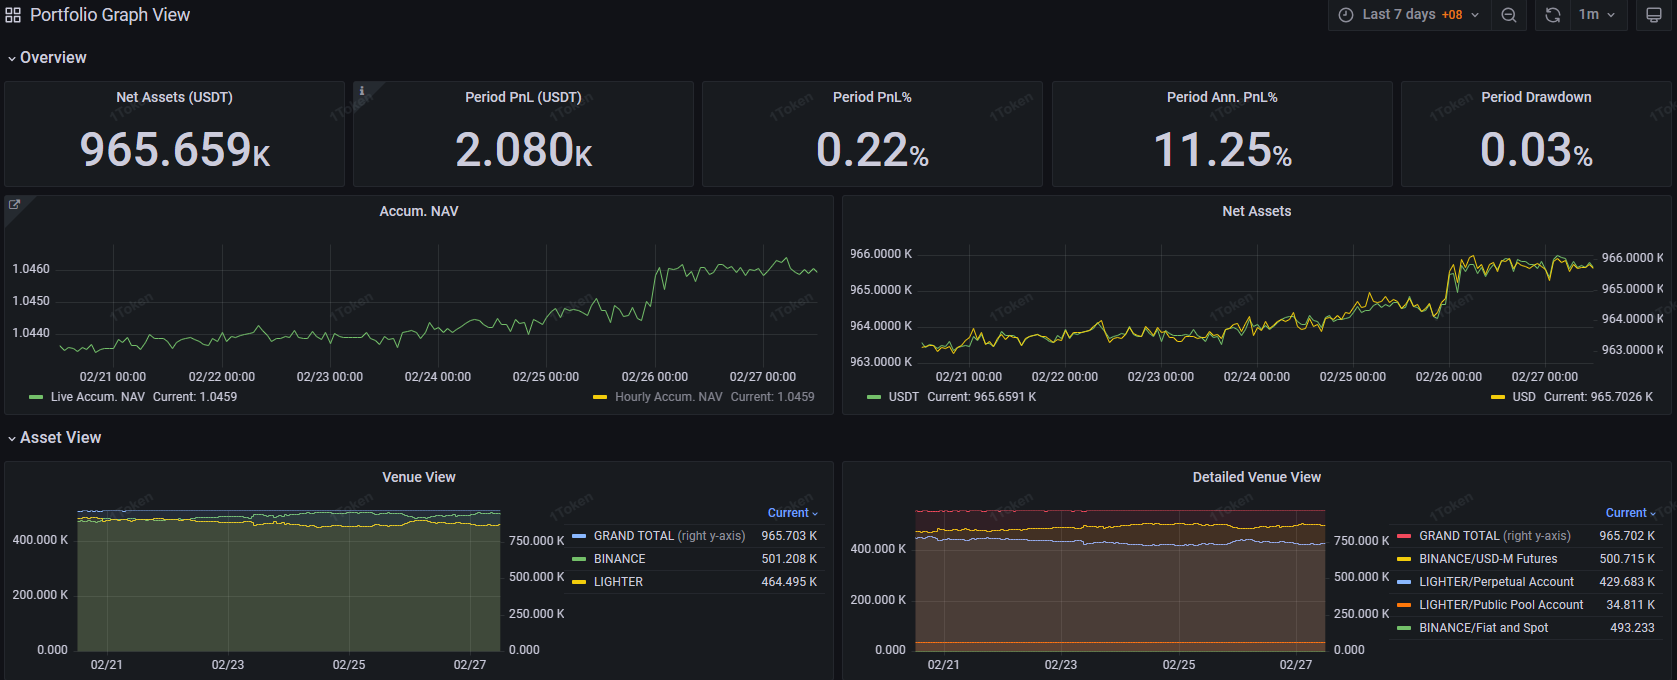
Task: Toggle the USDT series in Net Assets legend
Action: 904,397
